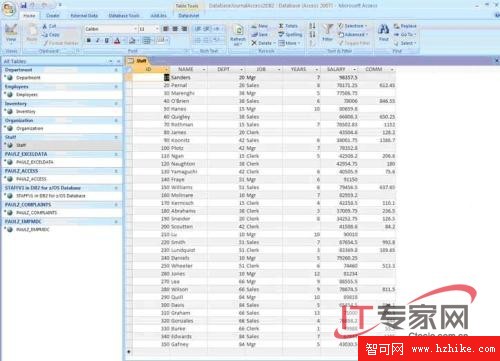The height and width of the screenshot is (361, 500).
Task: Click Toggle Filter
Action: (x=354, y=43)
